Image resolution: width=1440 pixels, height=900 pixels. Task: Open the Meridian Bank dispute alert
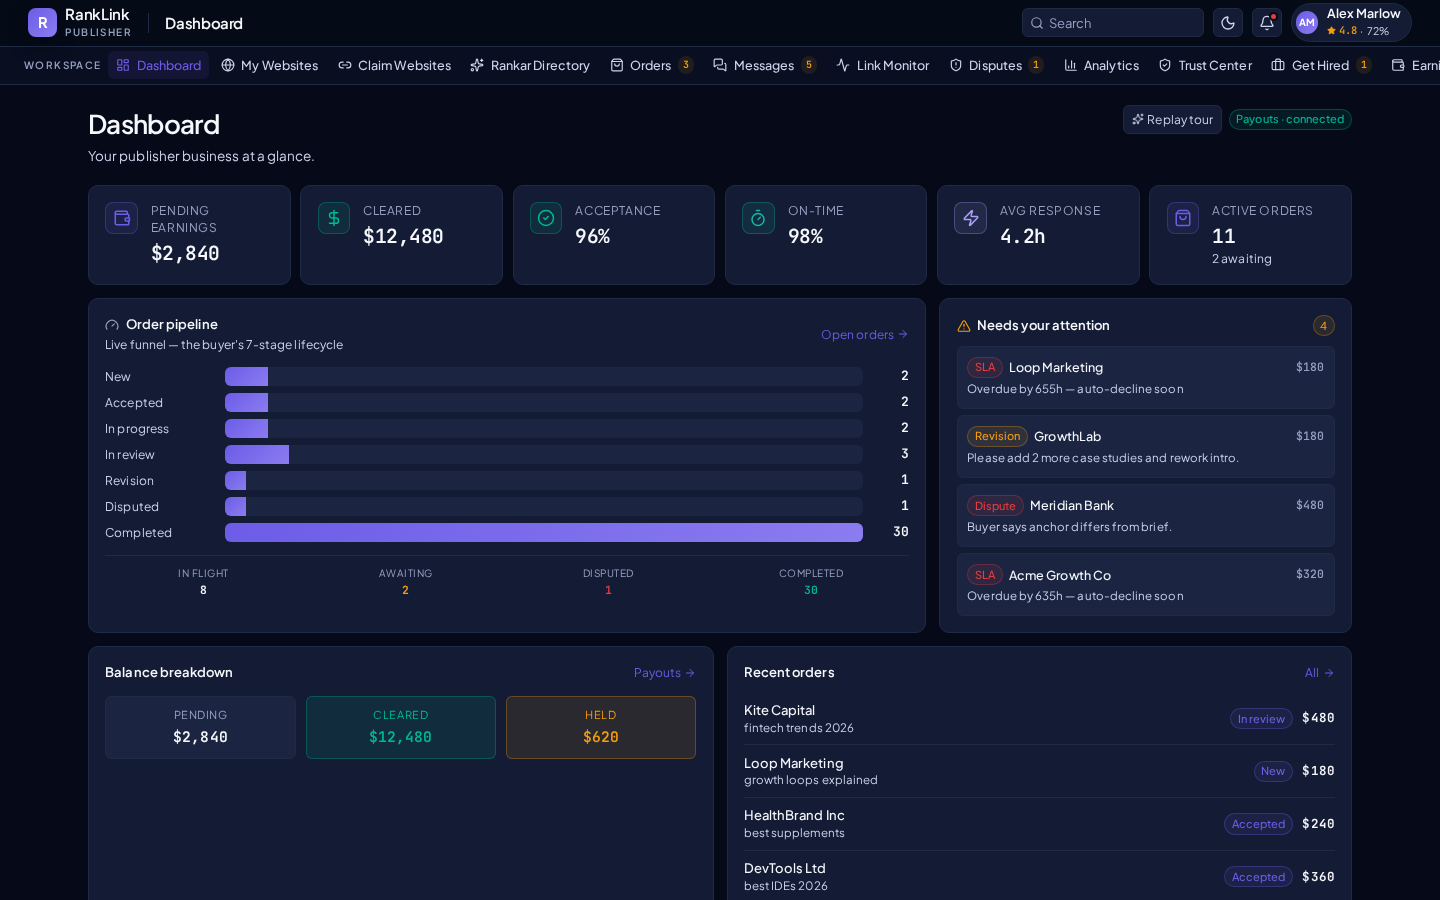tap(1145, 515)
